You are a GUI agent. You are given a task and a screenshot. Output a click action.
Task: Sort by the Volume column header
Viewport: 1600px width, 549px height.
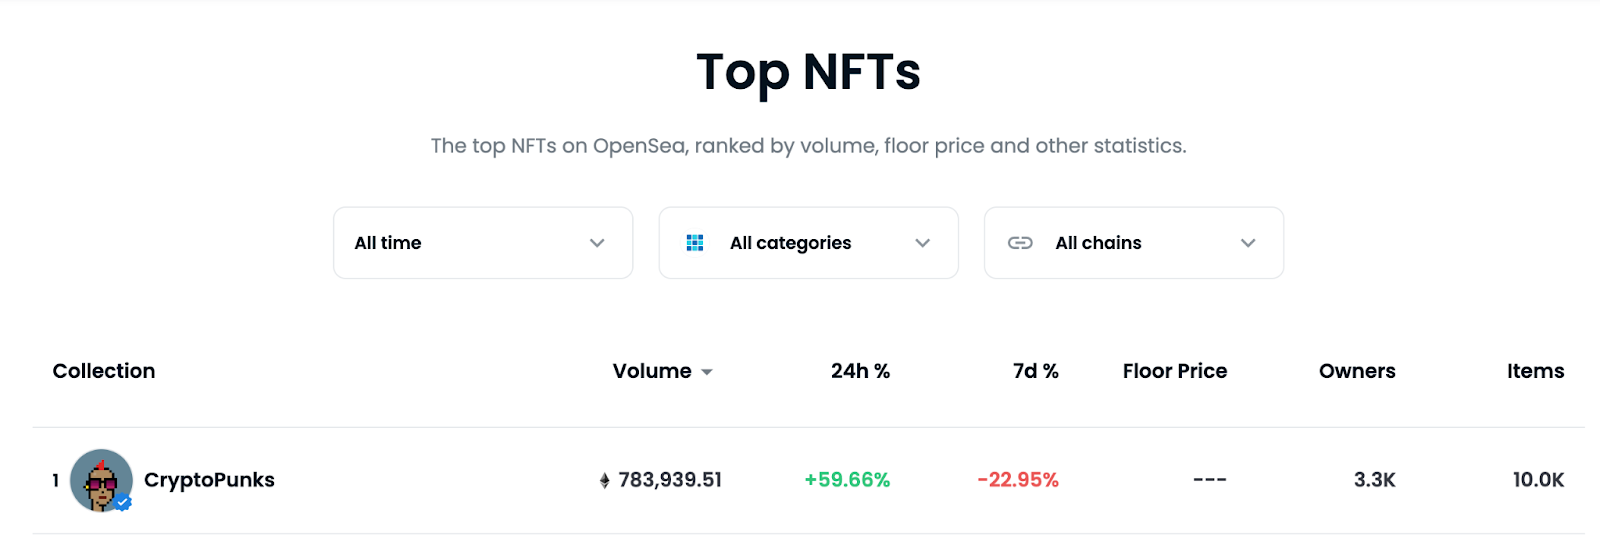pyautogui.click(x=652, y=371)
